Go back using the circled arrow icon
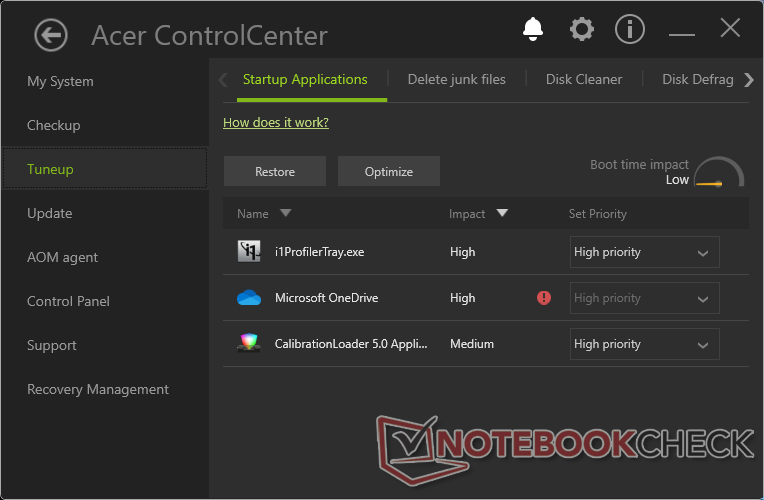764x500 pixels. coord(51,35)
